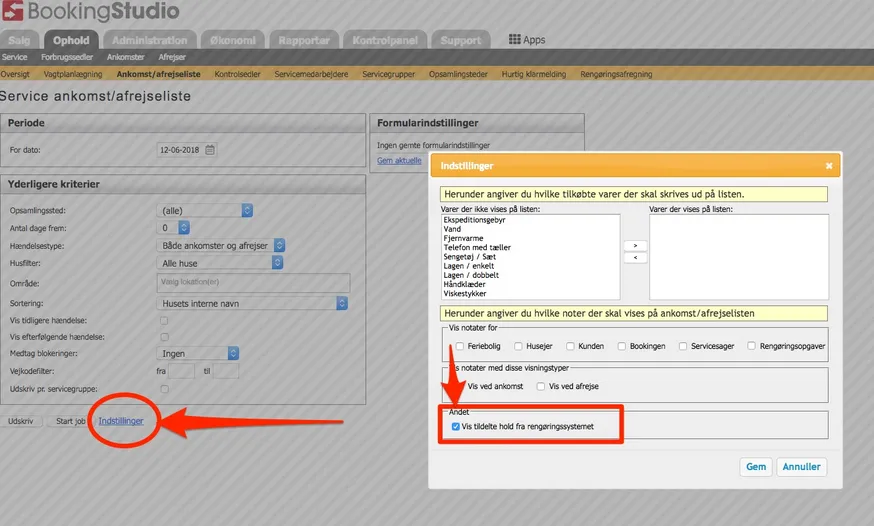Close the Indstillinger dialog with X
Image resolution: width=874 pixels, height=526 pixels.
click(x=828, y=165)
